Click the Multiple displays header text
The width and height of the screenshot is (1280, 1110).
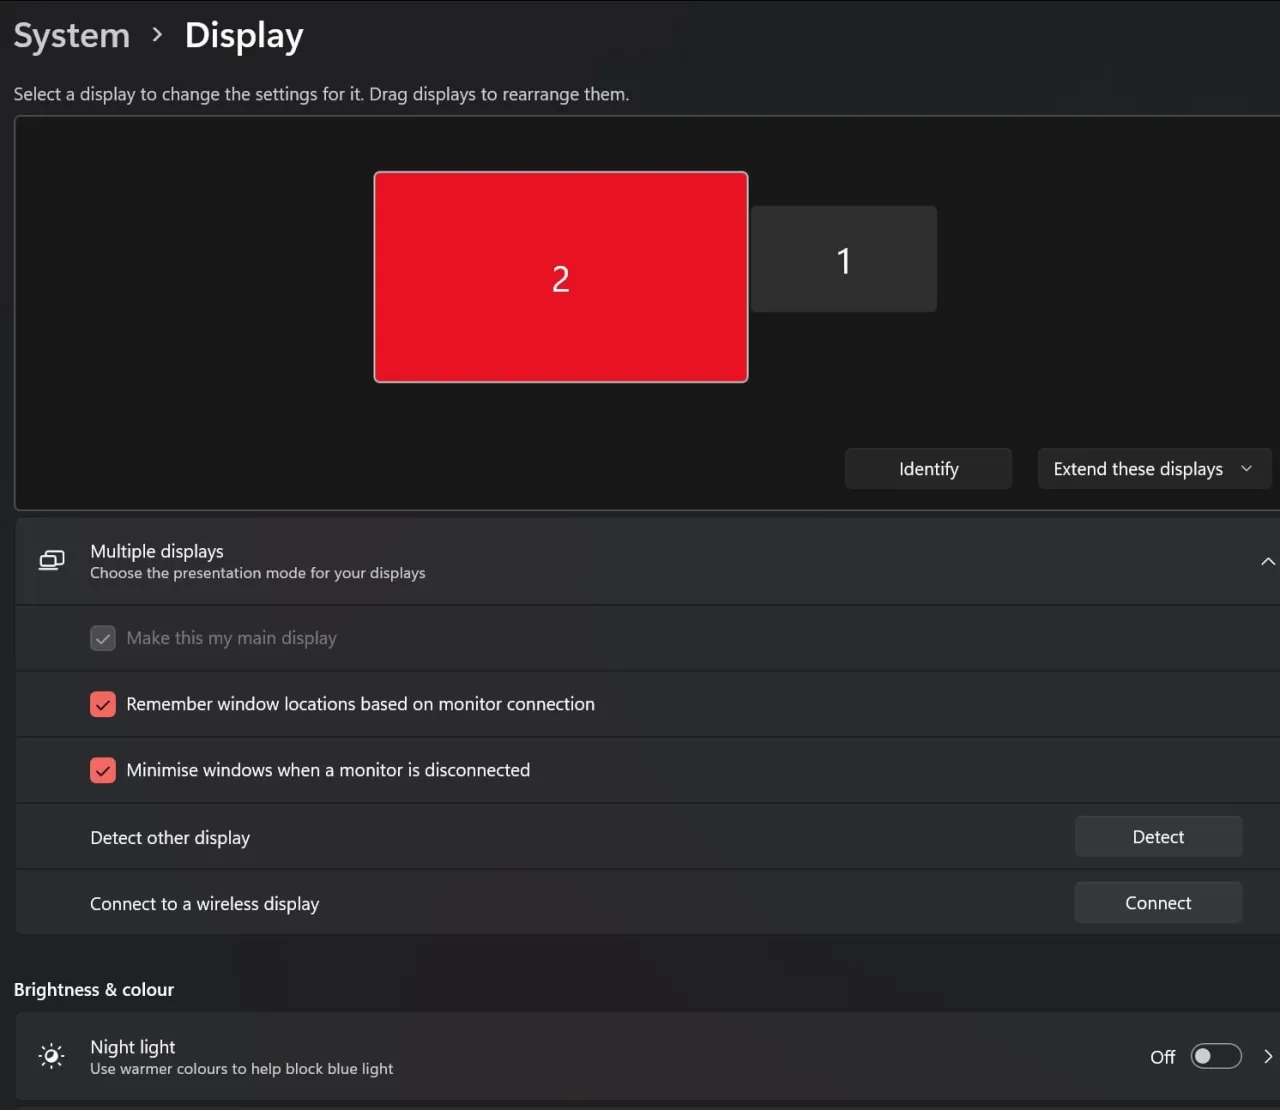click(157, 551)
